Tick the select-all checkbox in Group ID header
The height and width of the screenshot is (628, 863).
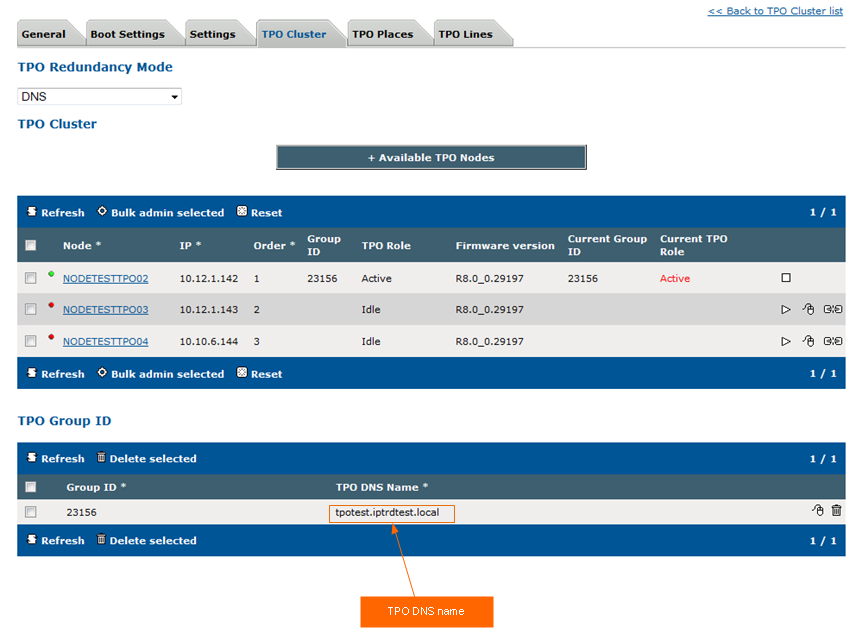pos(31,487)
